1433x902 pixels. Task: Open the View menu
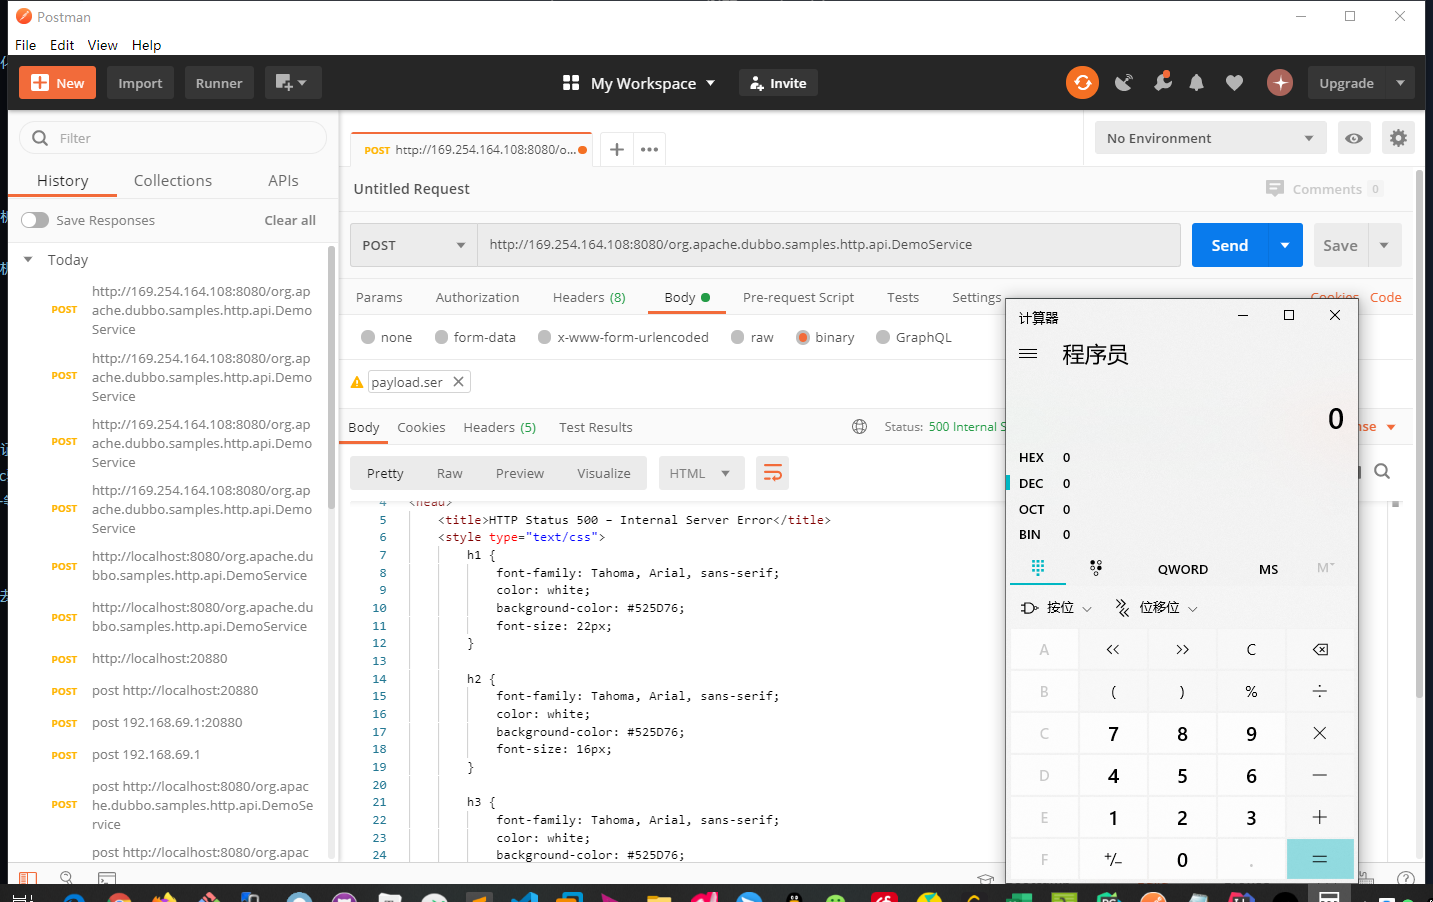[x=102, y=45]
